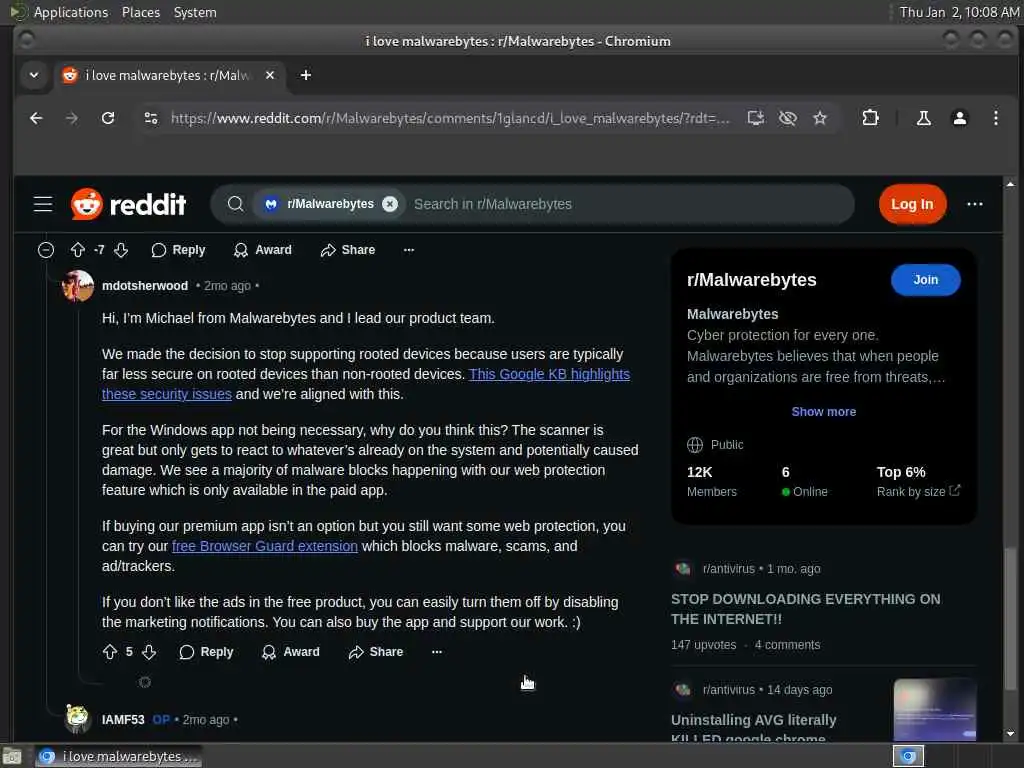
Task: Click the Log In button
Action: click(x=912, y=204)
